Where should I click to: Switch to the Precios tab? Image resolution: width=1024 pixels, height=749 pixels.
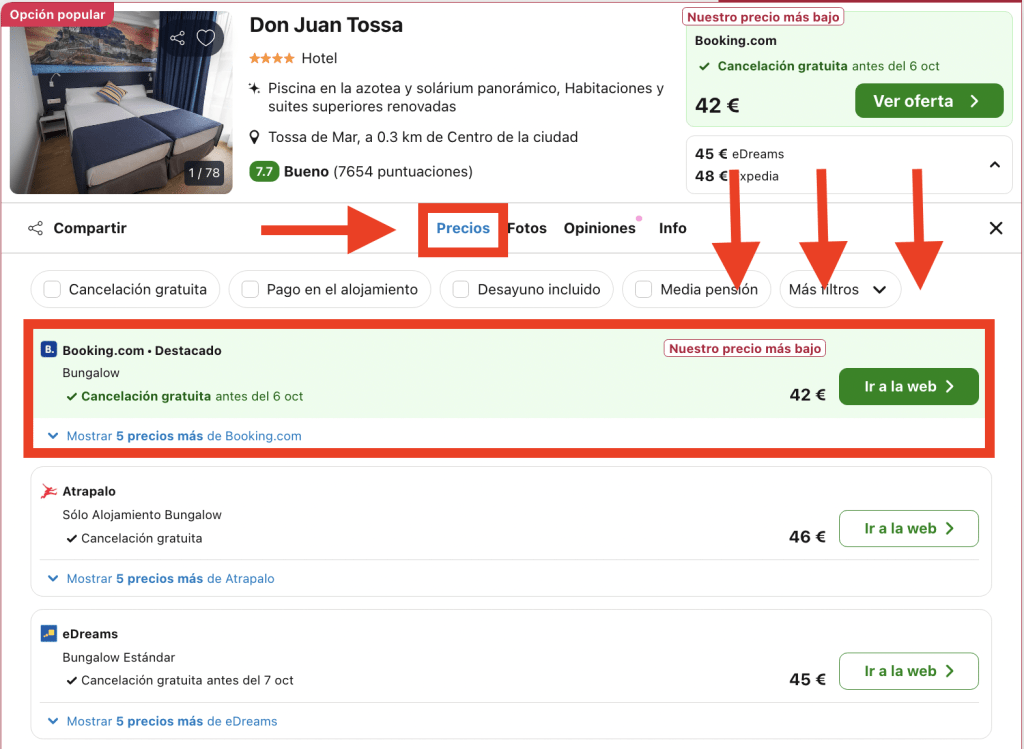click(x=463, y=228)
